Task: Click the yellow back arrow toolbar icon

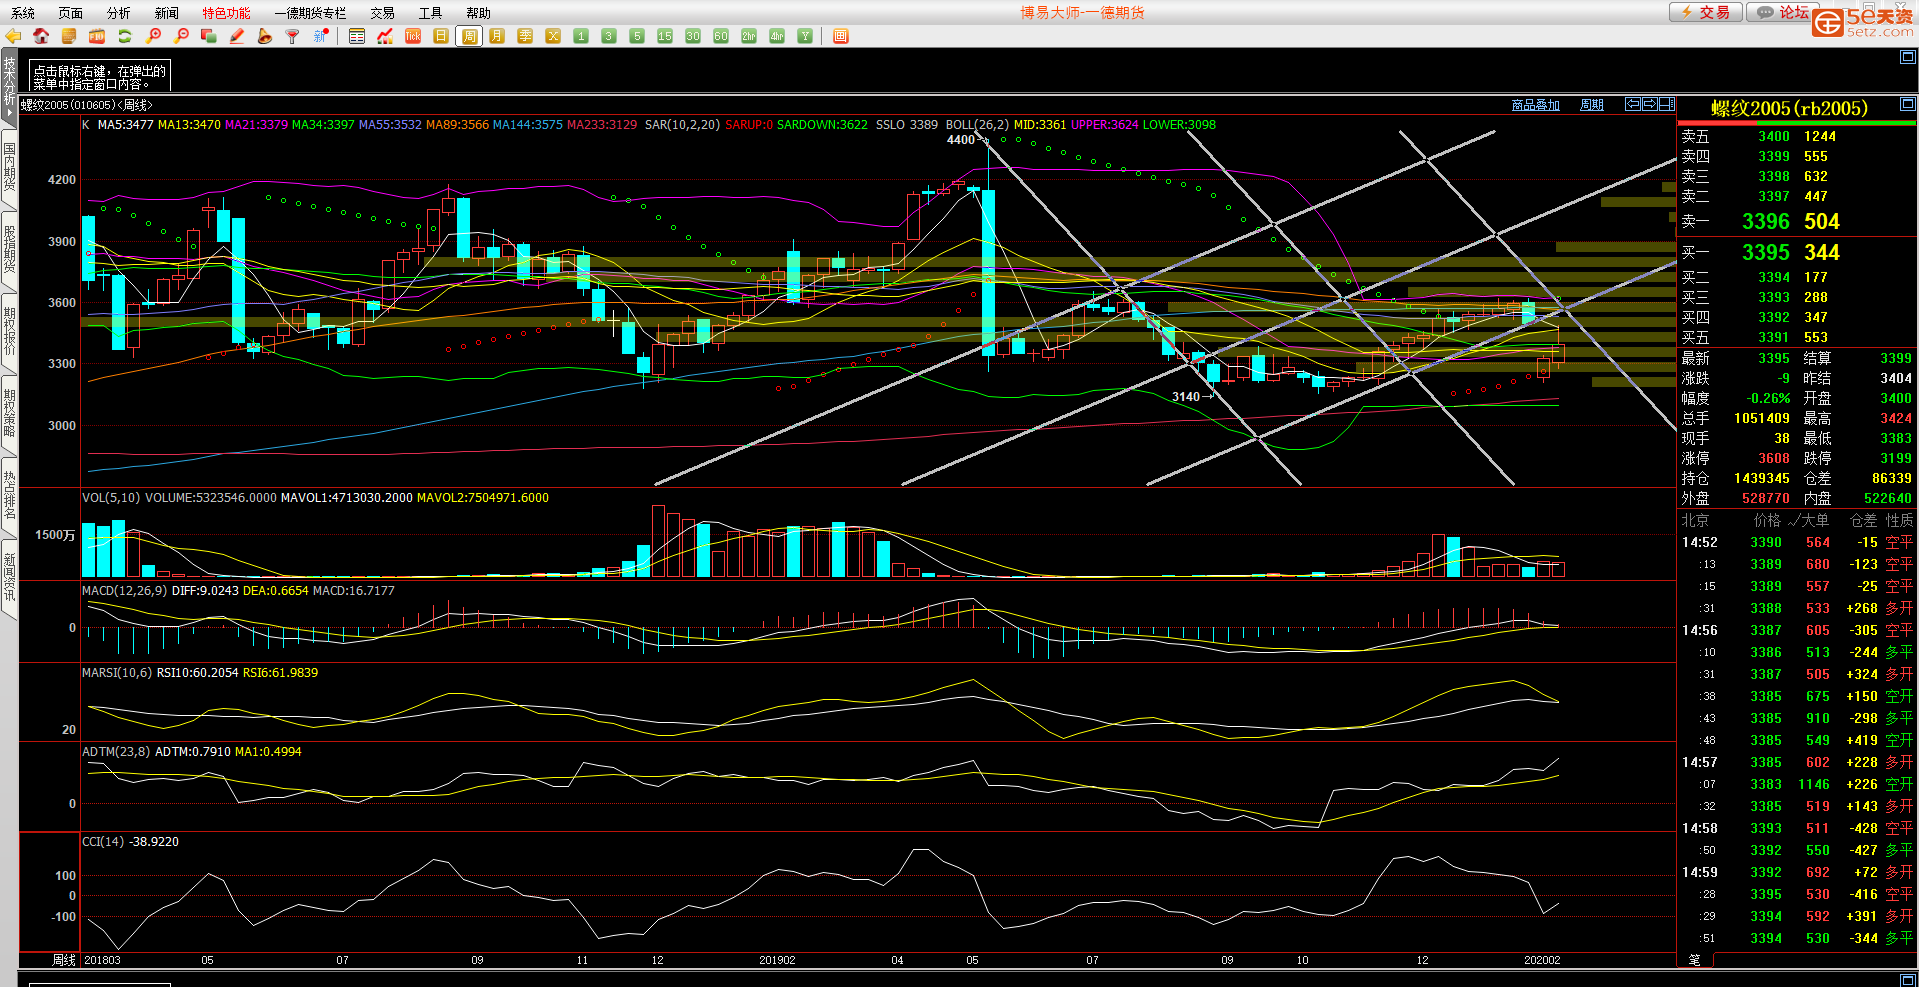Action: click(x=13, y=36)
